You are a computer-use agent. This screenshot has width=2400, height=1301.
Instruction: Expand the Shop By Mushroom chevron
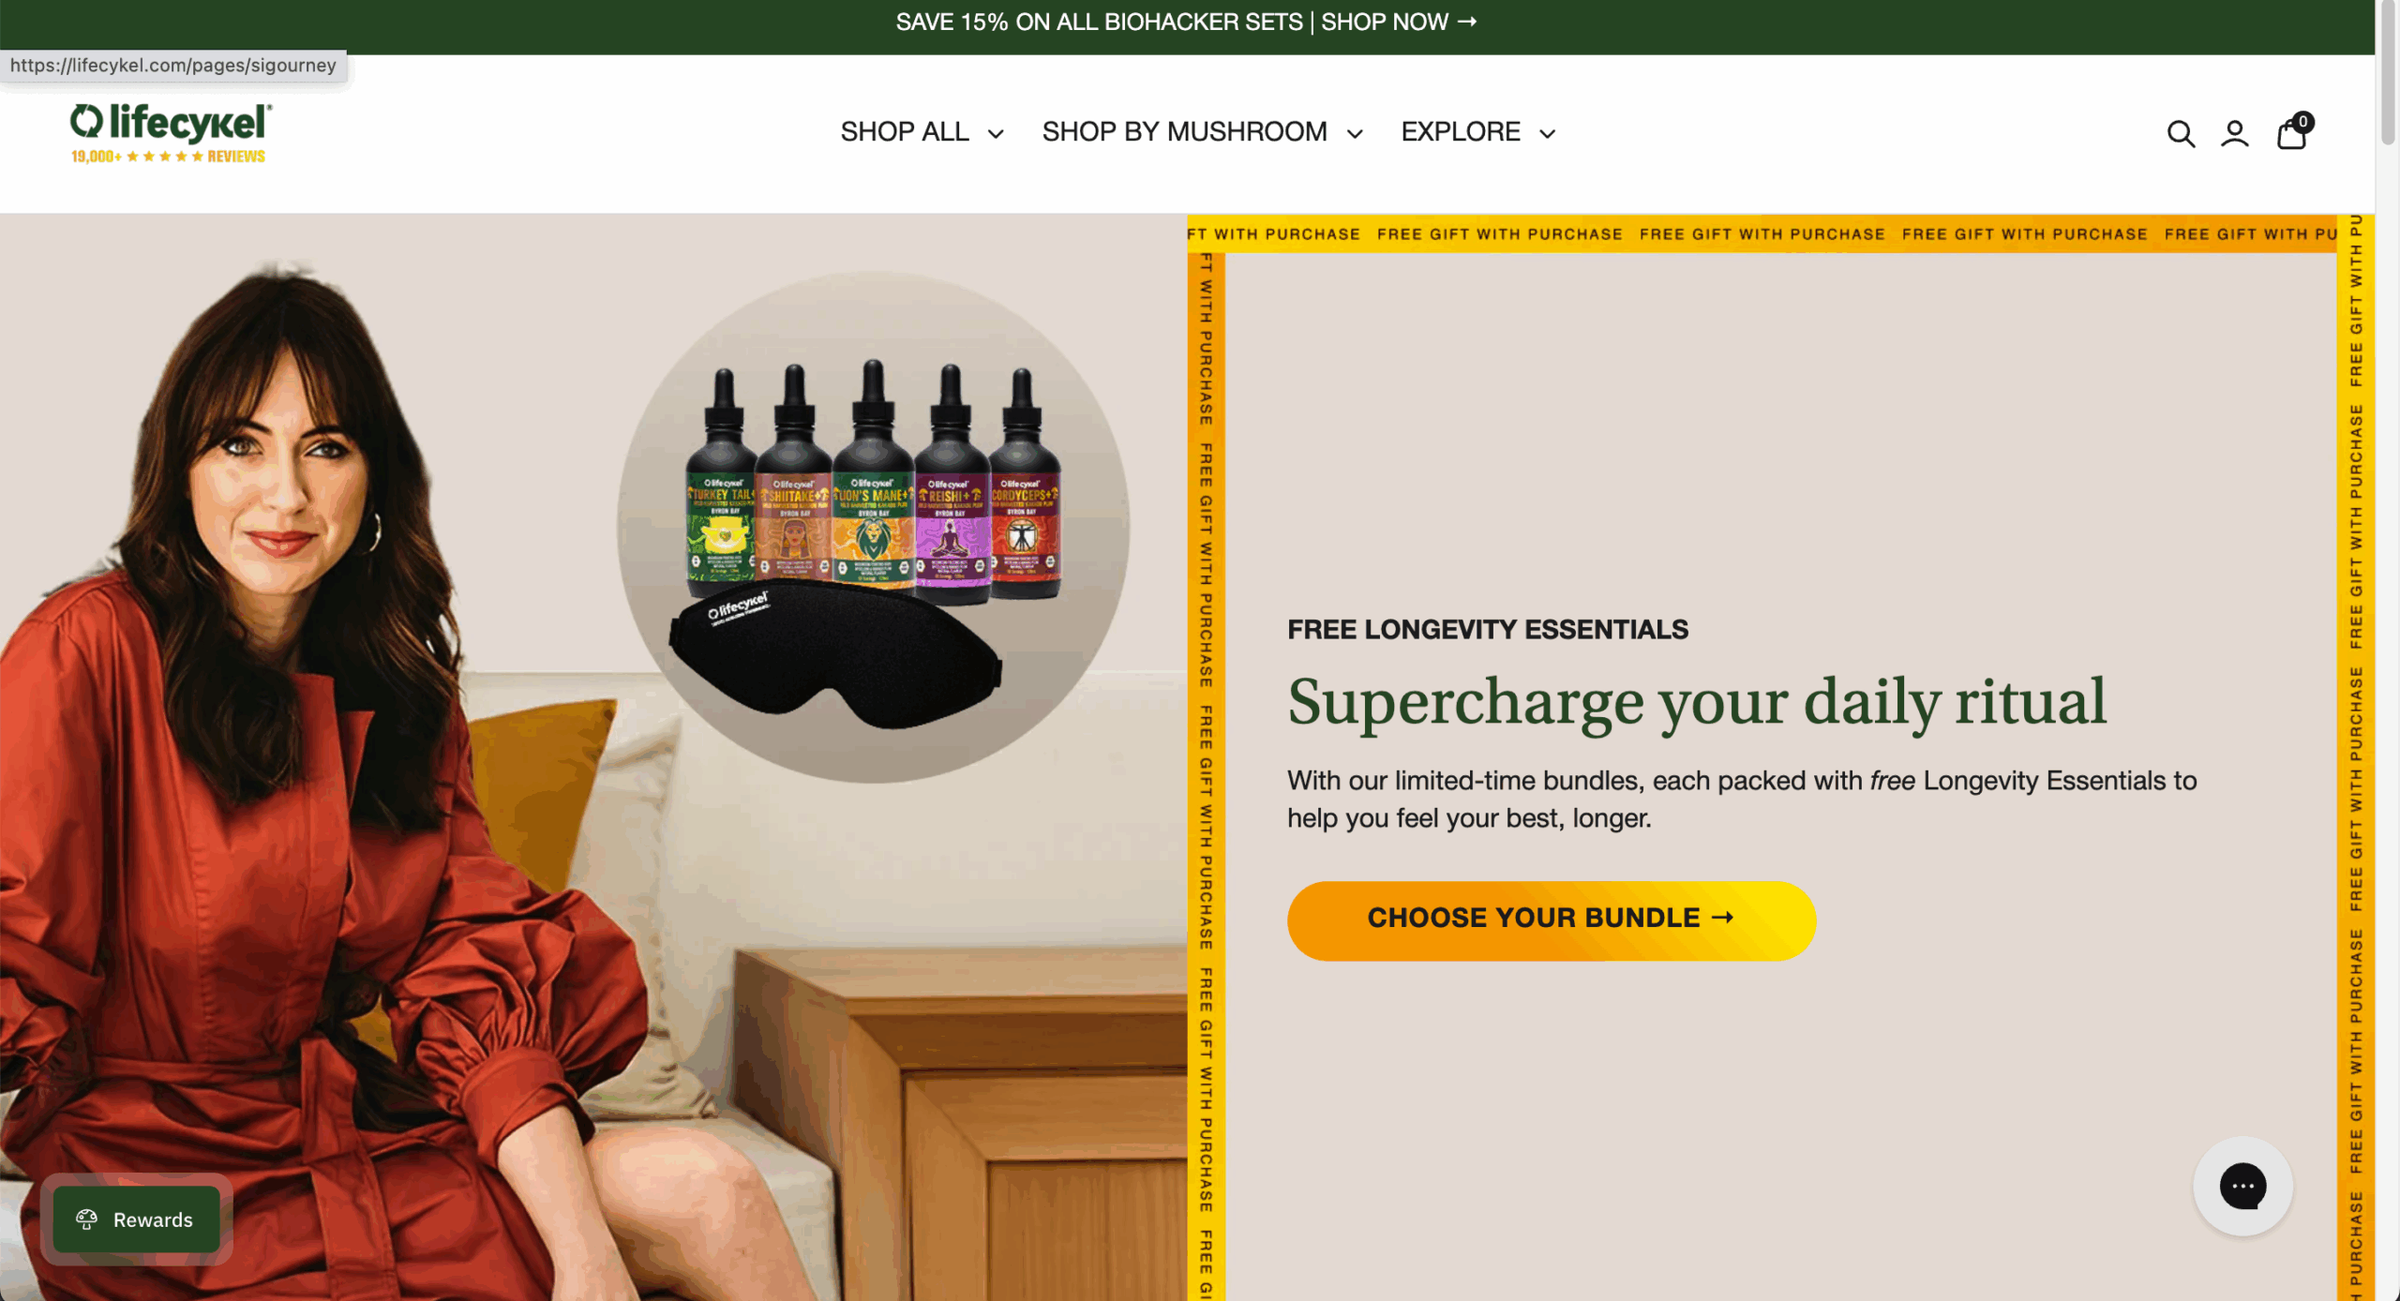point(1354,133)
